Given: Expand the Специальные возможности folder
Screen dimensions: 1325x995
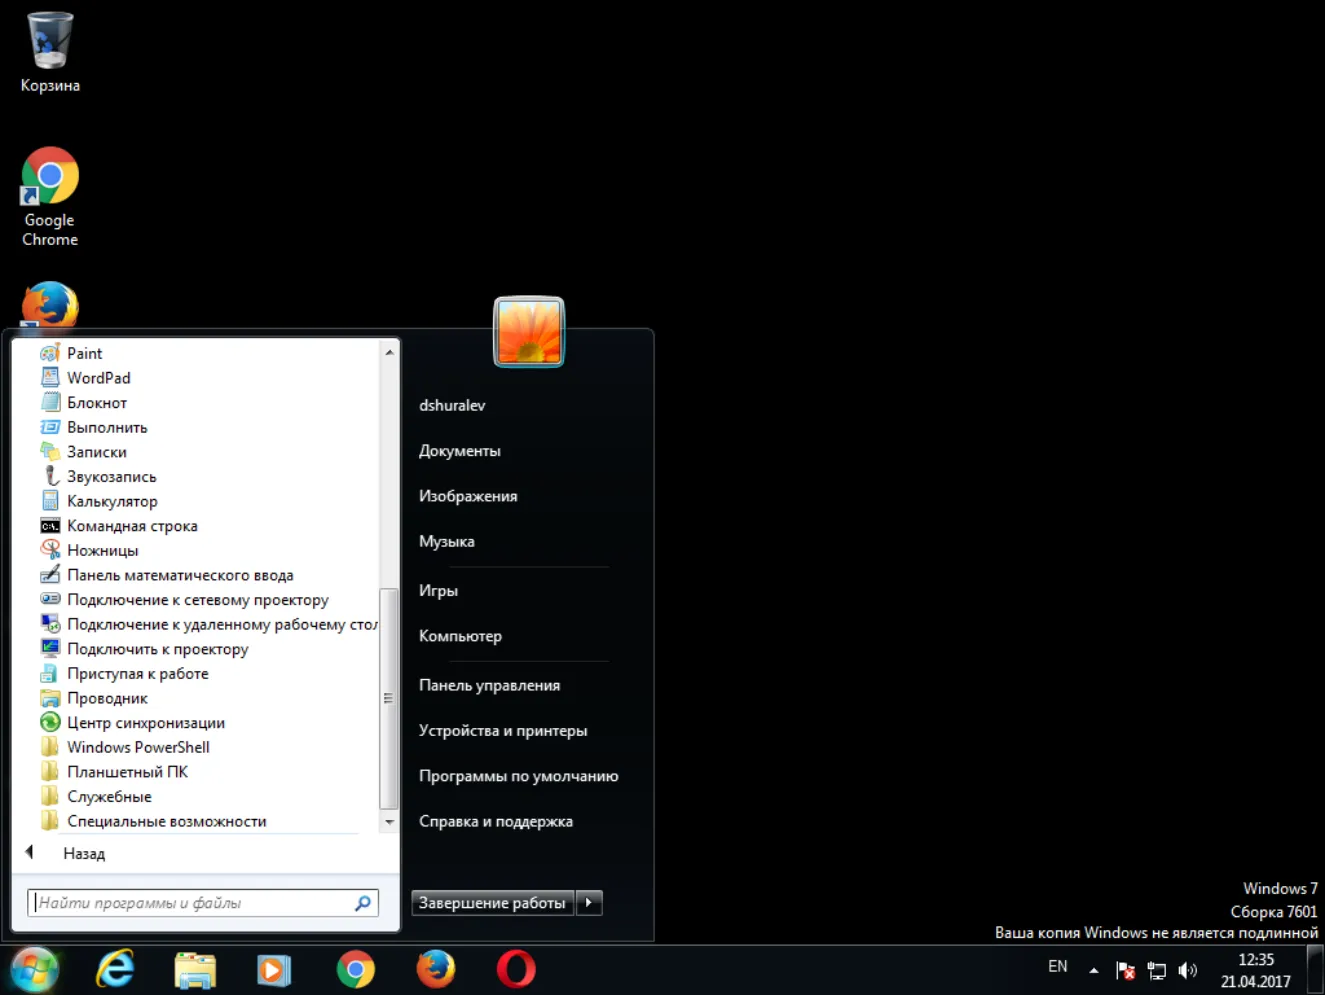Looking at the screenshot, I should coord(153,821).
